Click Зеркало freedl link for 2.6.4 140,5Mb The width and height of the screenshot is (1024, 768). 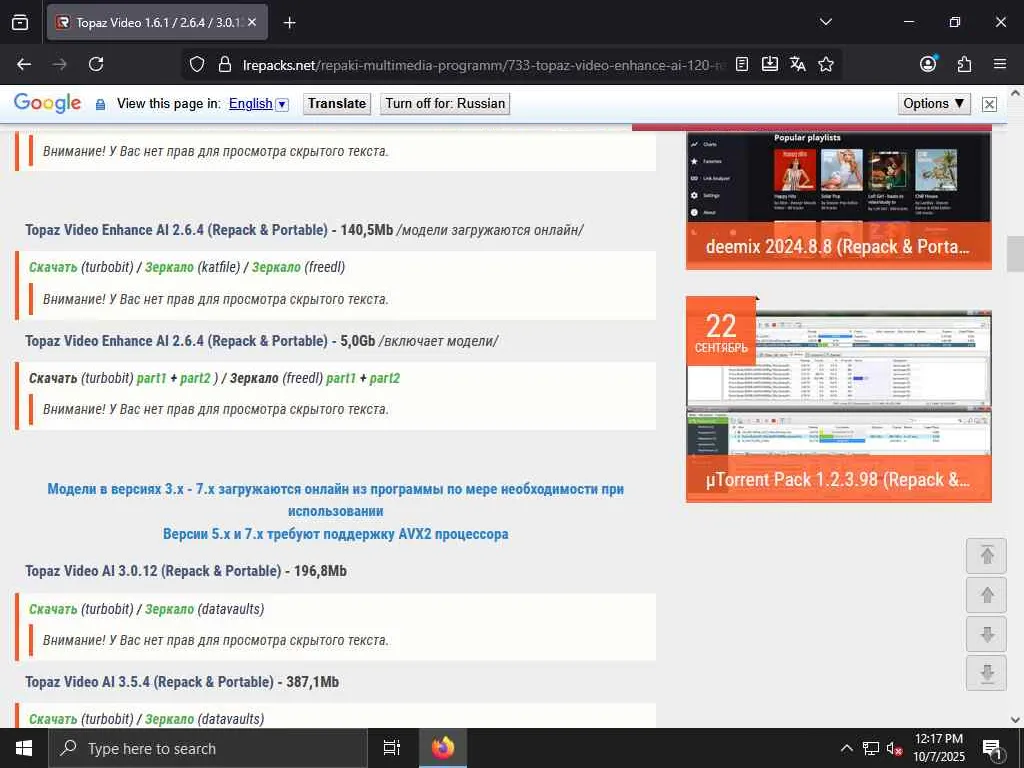(276, 267)
